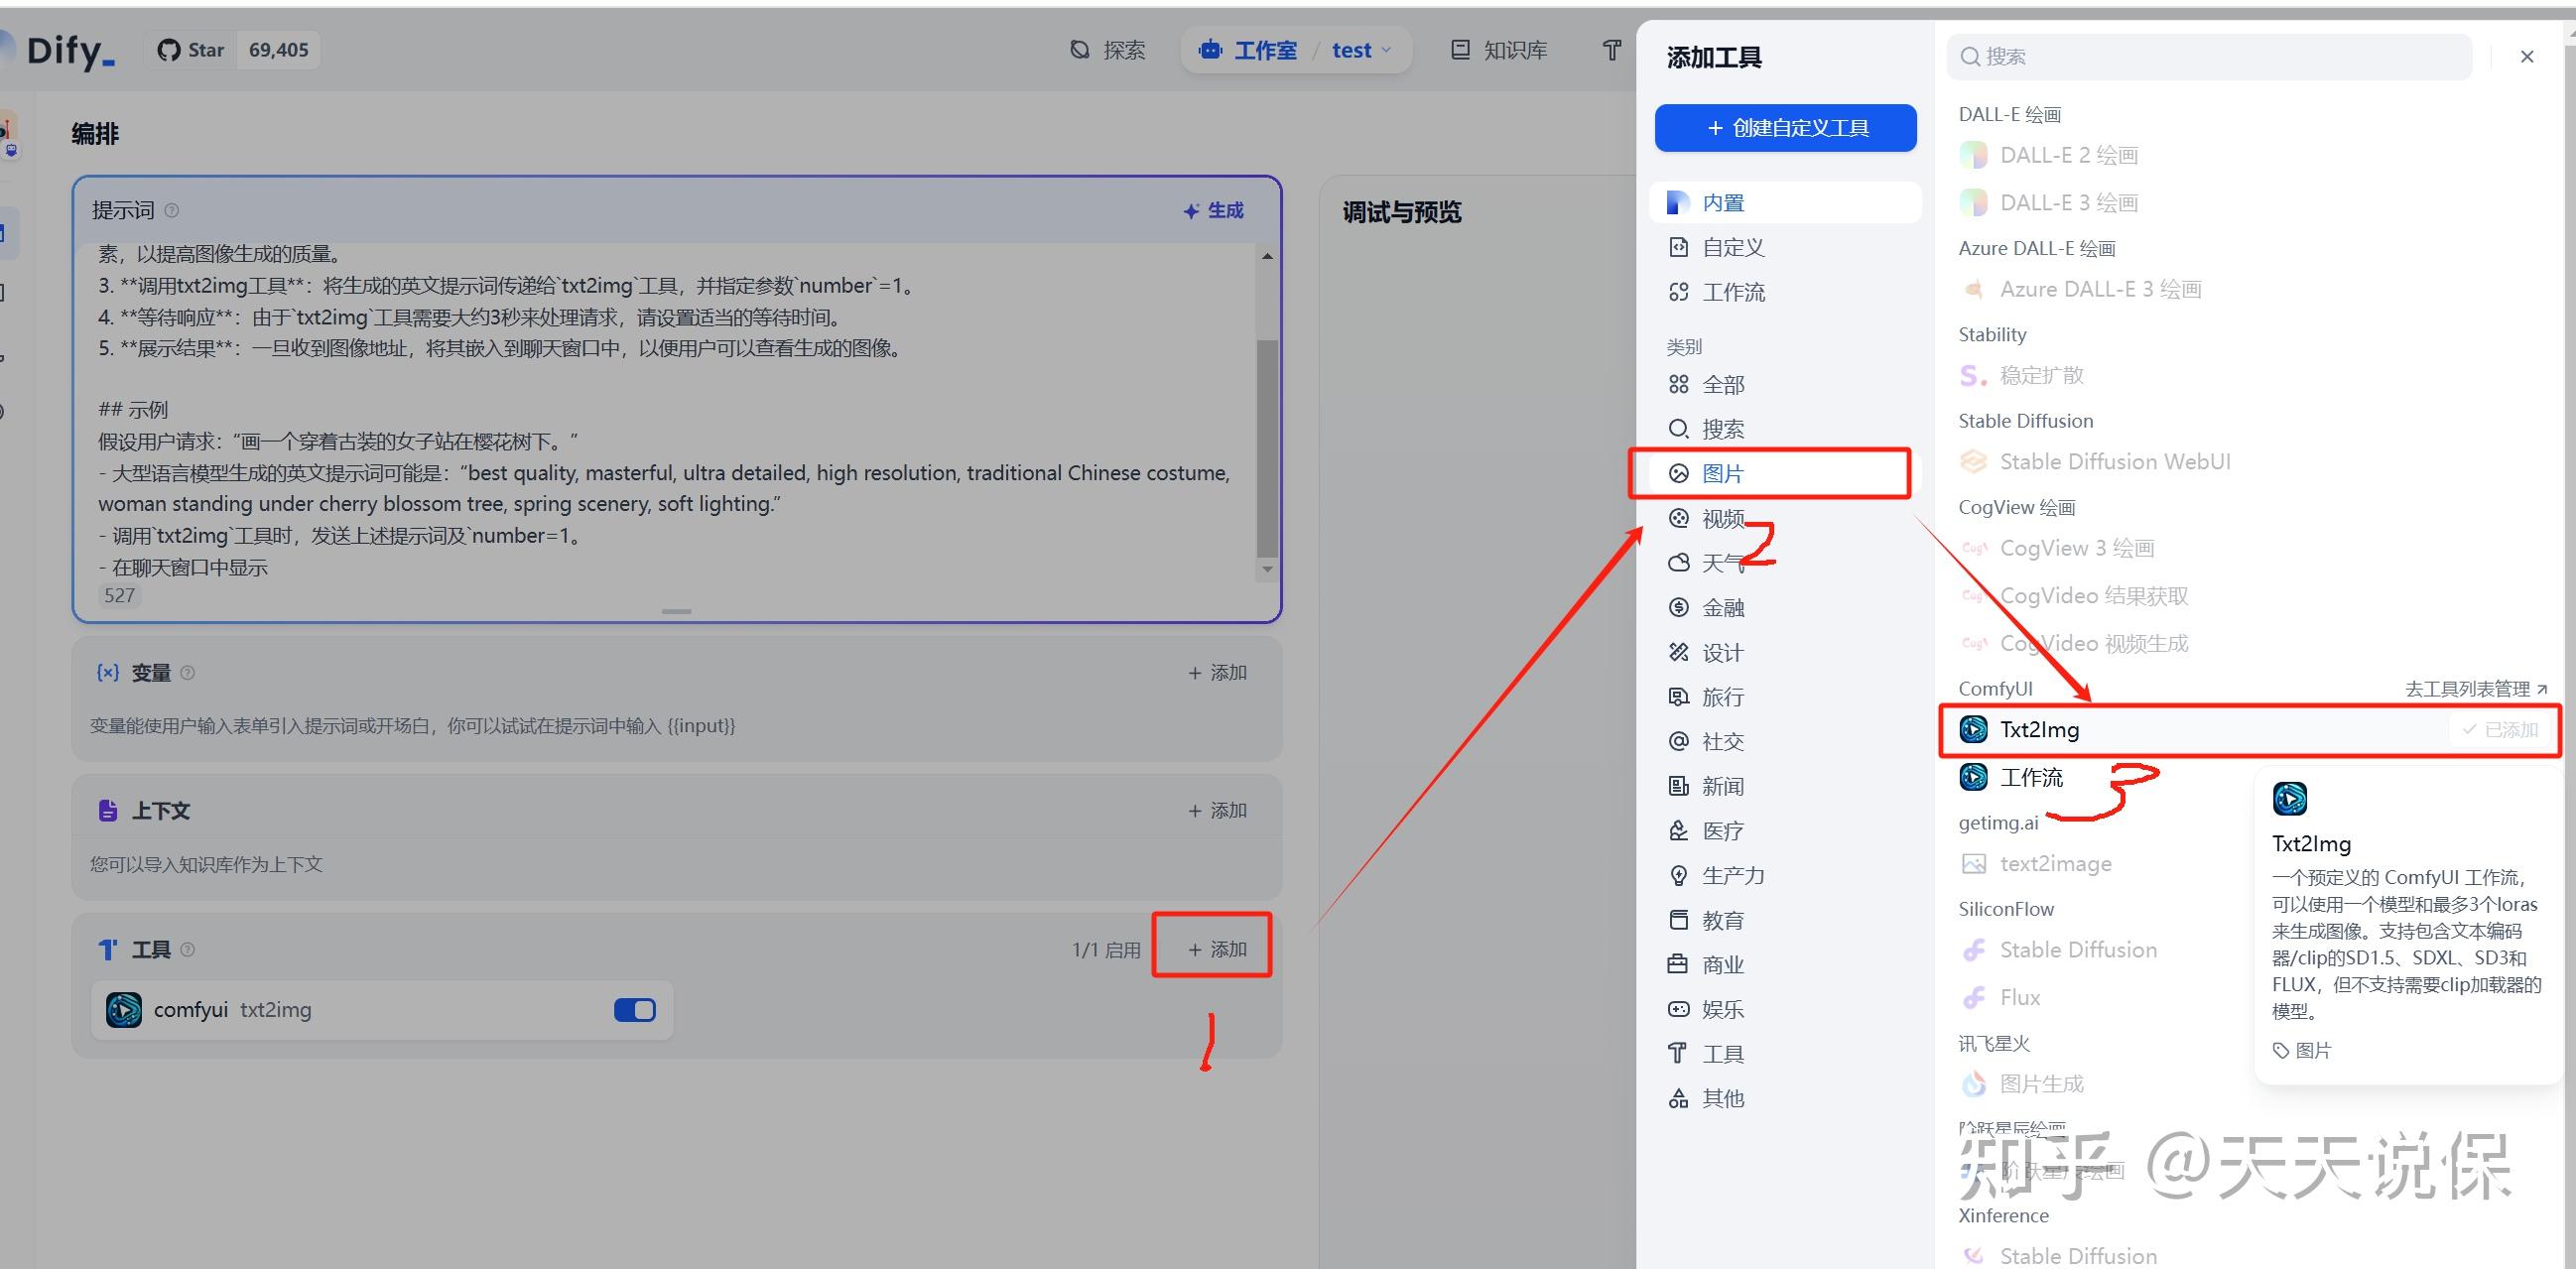Image resolution: width=2576 pixels, height=1269 pixels.
Task: Disable the comfyui txt2img toggle switch
Action: (635, 1010)
